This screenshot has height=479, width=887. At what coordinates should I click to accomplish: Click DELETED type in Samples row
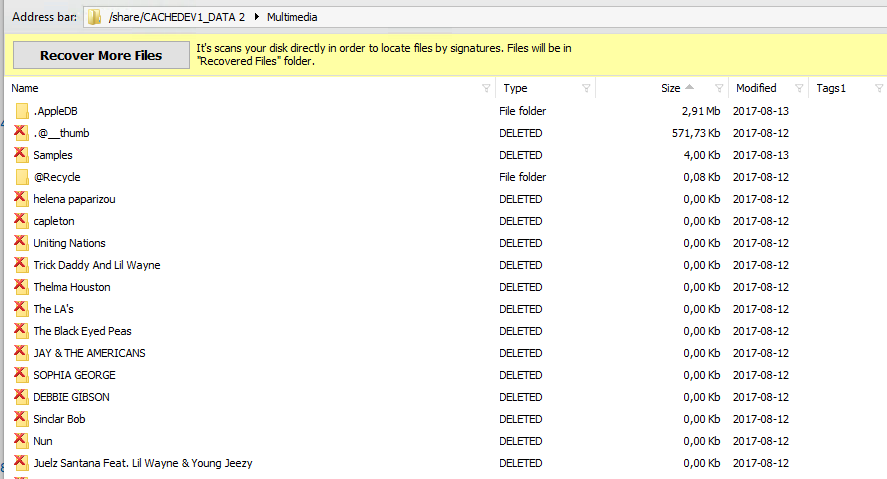(520, 156)
